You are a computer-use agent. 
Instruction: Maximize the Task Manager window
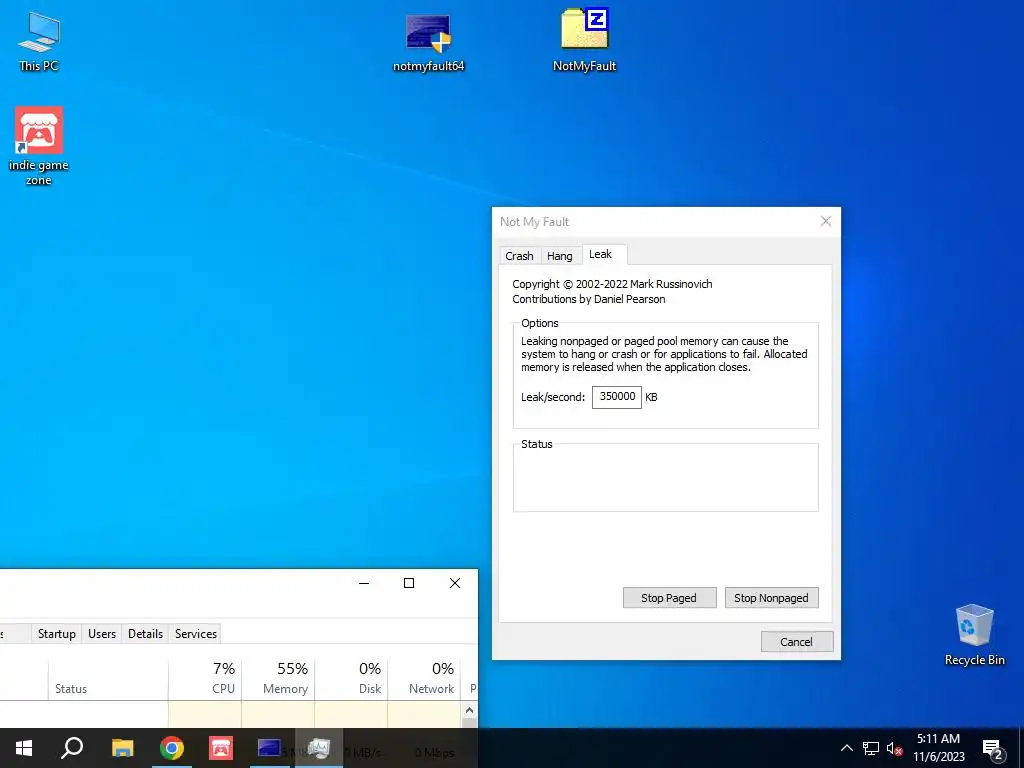pyautogui.click(x=409, y=583)
